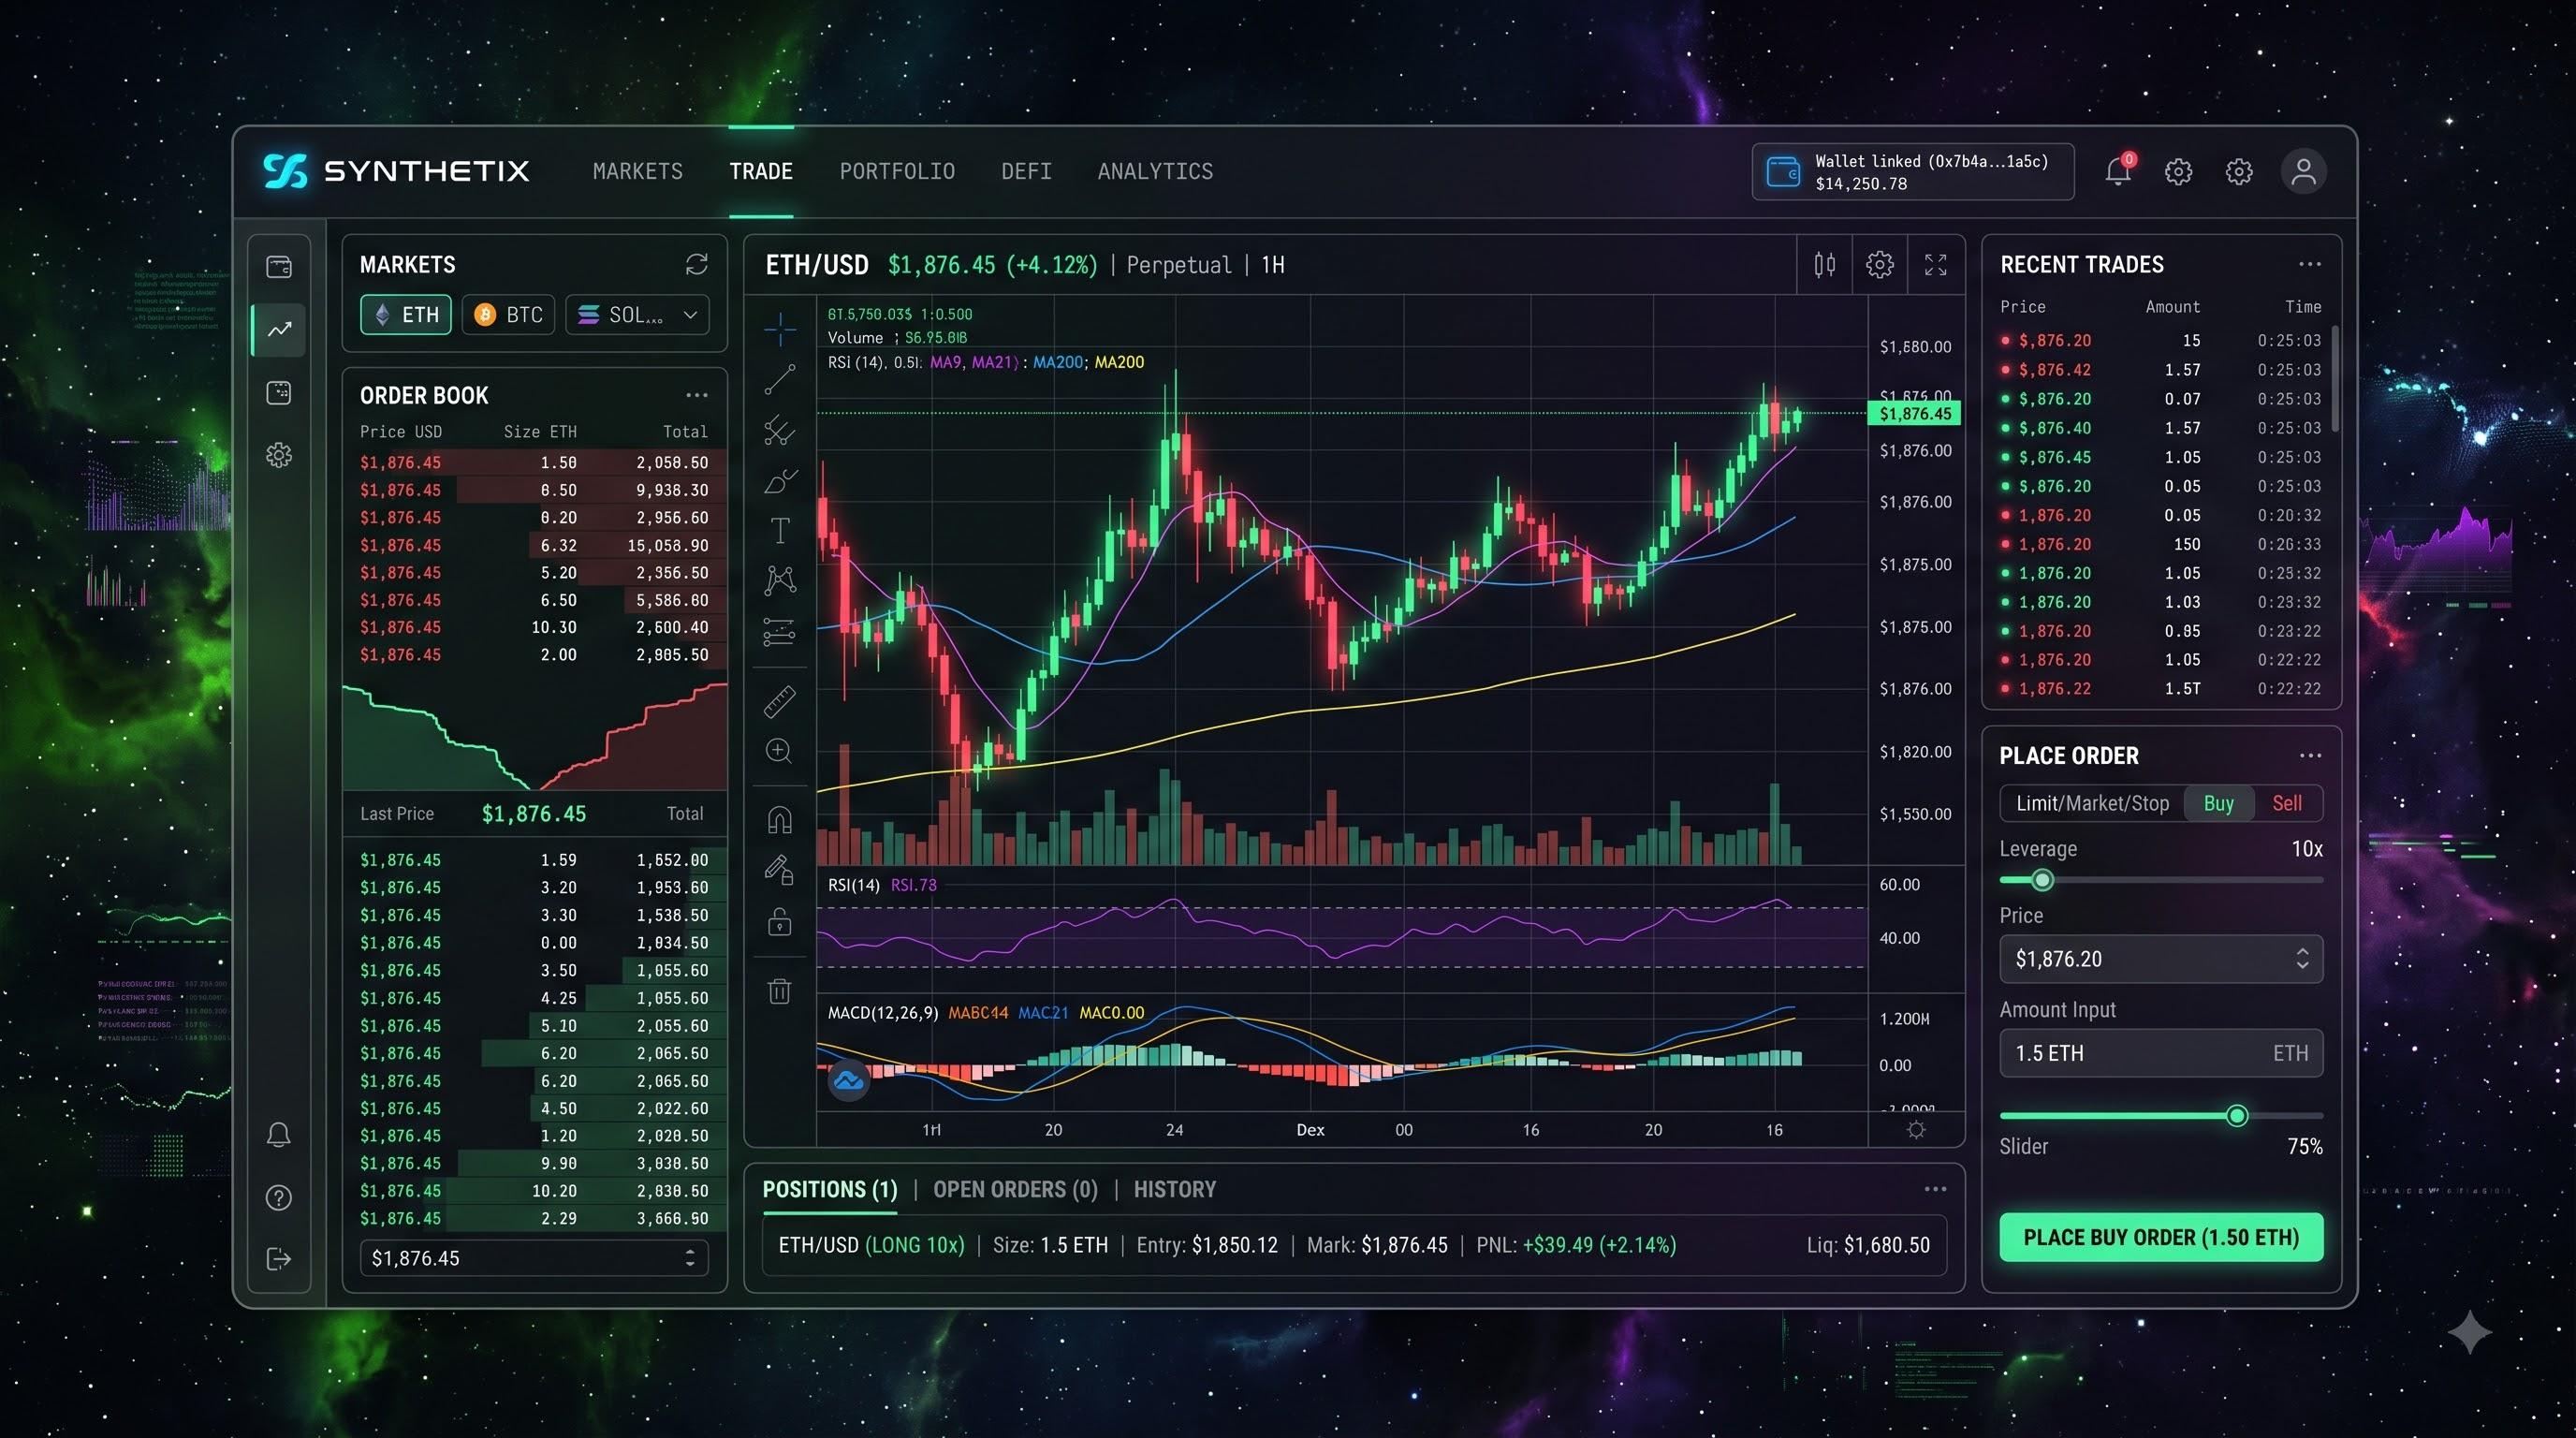This screenshot has height=1438, width=2576.
Task: Switch to the Portfolio tab
Action: (x=897, y=171)
